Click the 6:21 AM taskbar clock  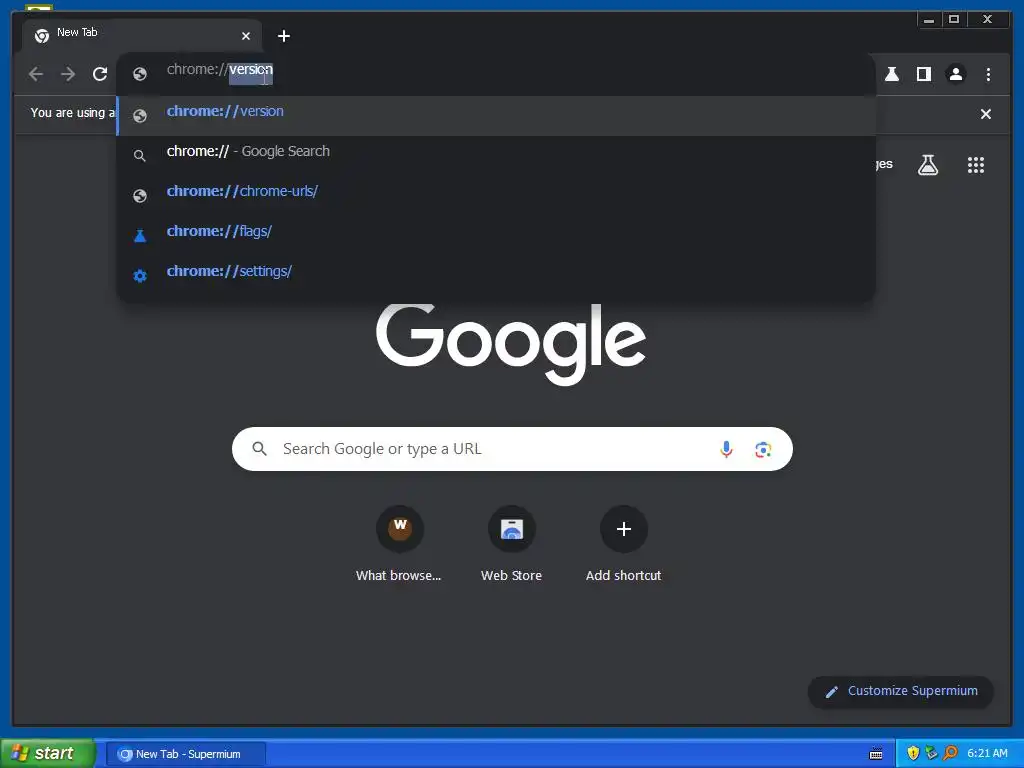(x=987, y=754)
